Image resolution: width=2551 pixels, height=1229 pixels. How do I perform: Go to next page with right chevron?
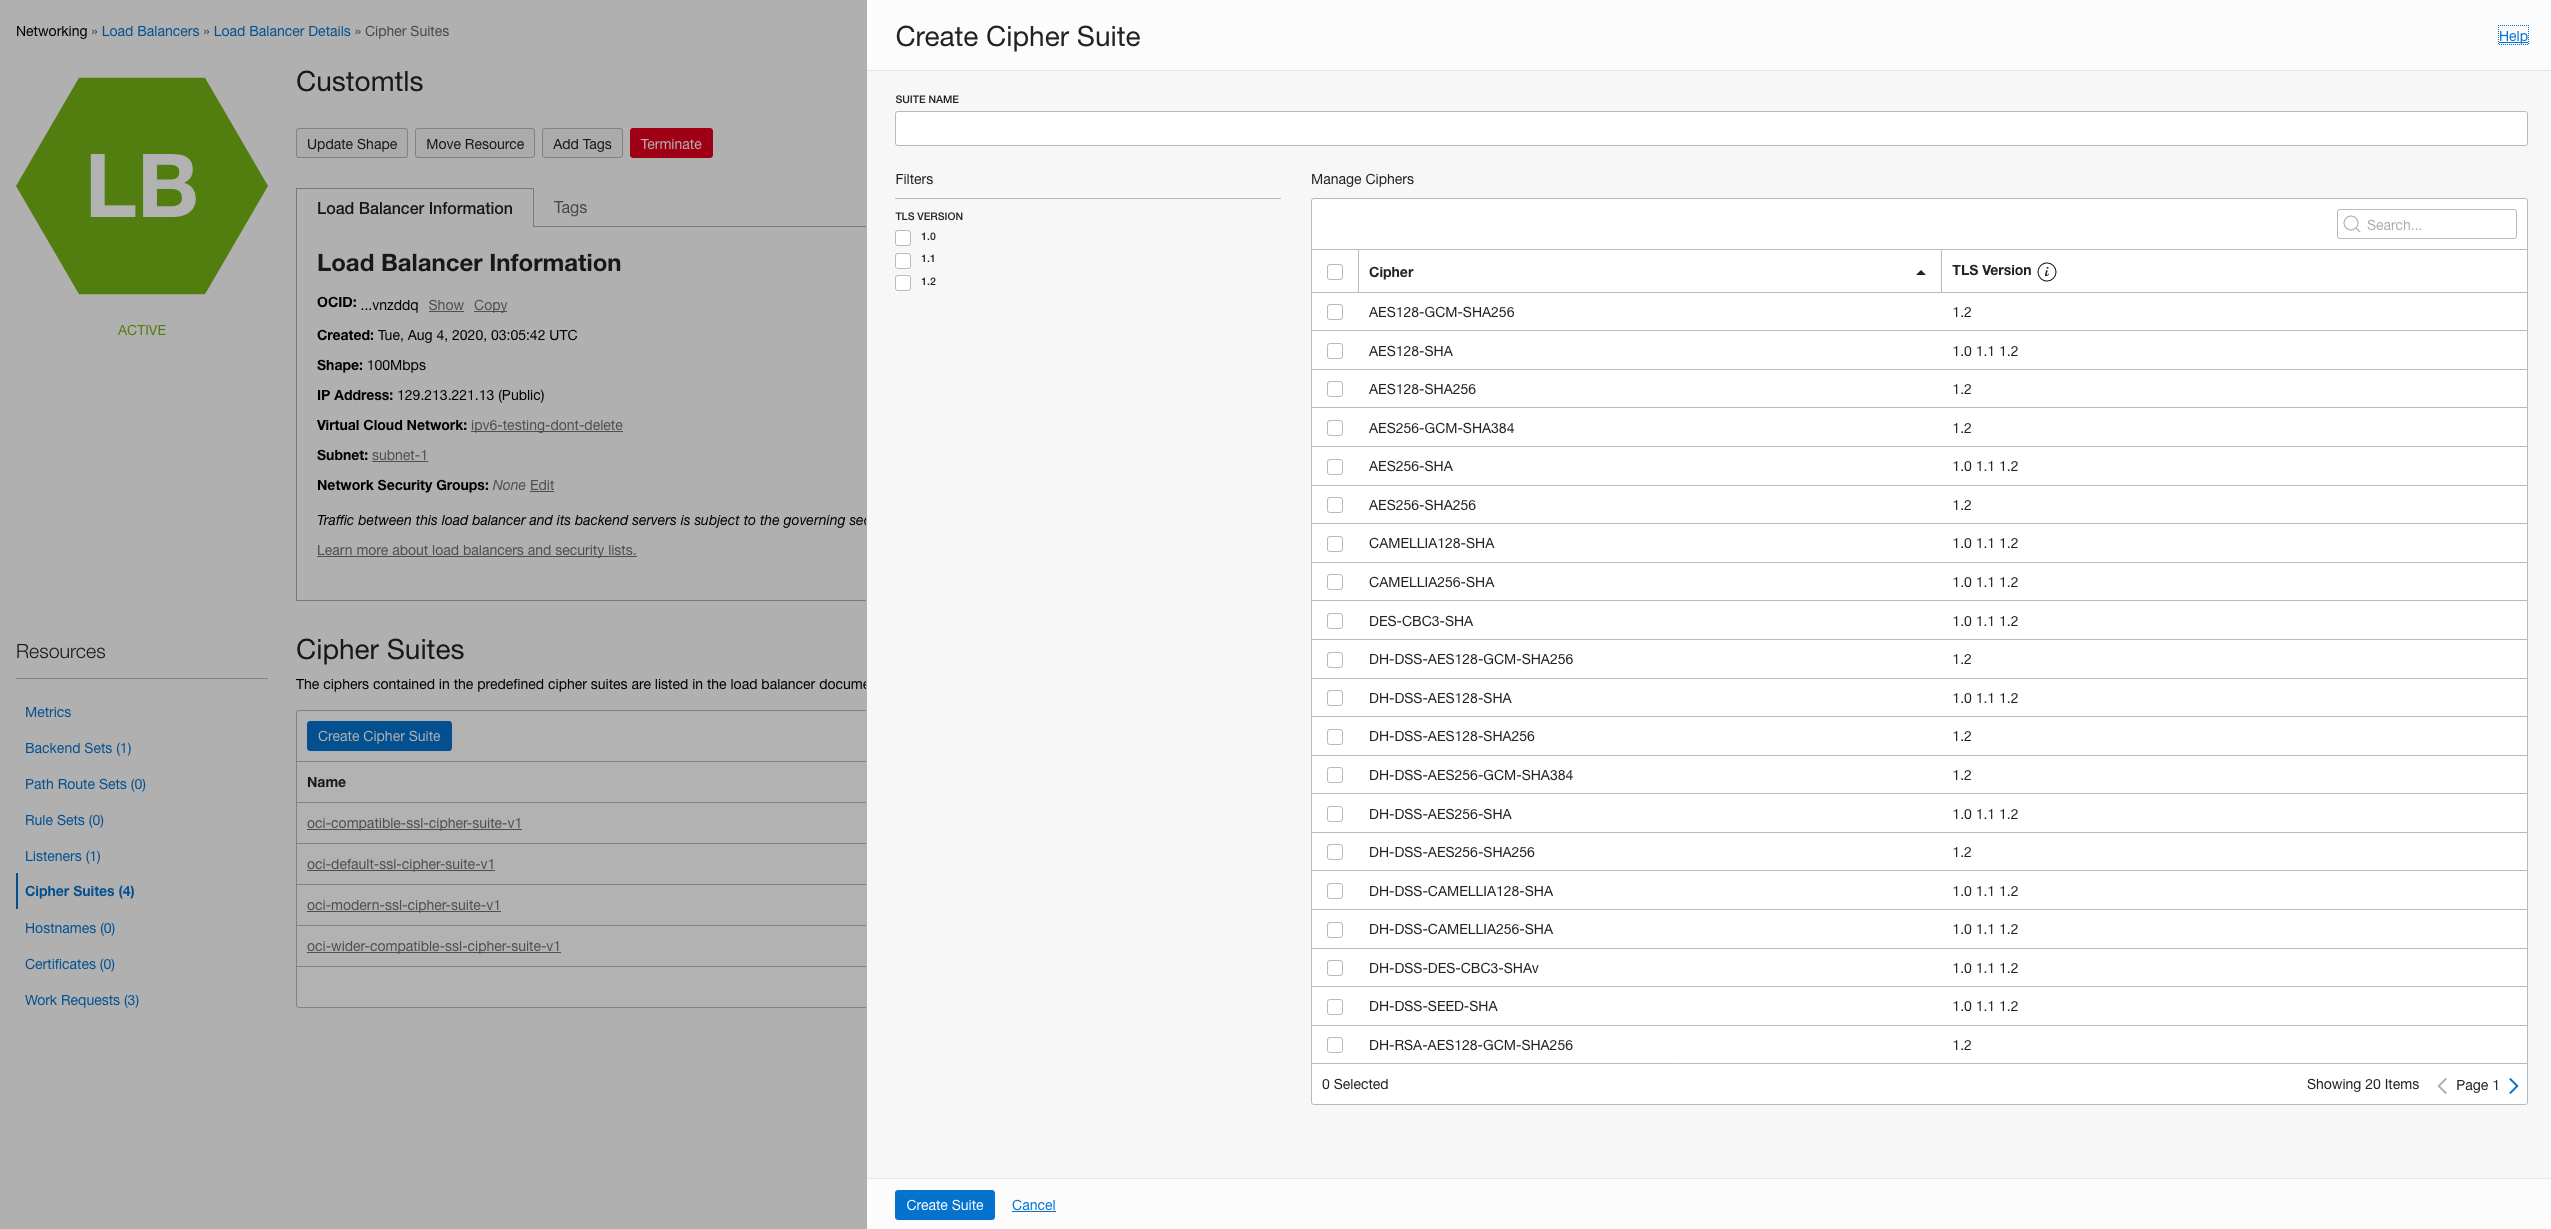2513,1086
